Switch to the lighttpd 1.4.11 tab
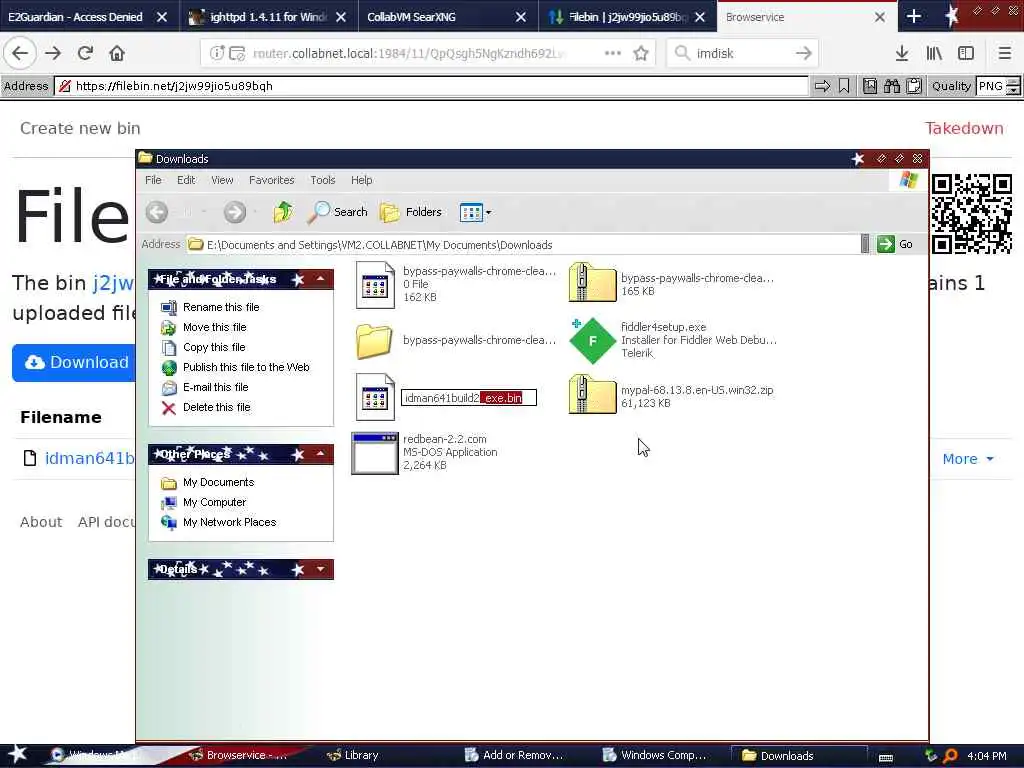Image resolution: width=1024 pixels, height=768 pixels. pos(268,17)
